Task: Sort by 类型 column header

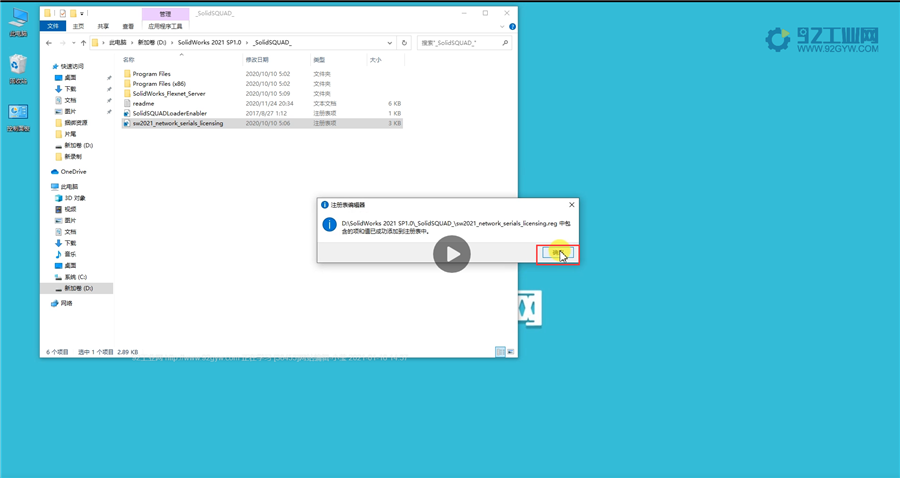Action: [x=319, y=60]
